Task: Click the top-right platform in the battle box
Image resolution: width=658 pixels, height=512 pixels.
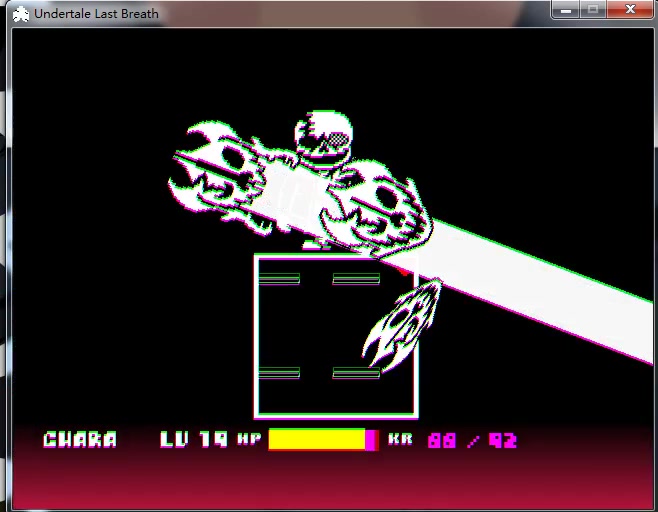Action: pyautogui.click(x=356, y=279)
